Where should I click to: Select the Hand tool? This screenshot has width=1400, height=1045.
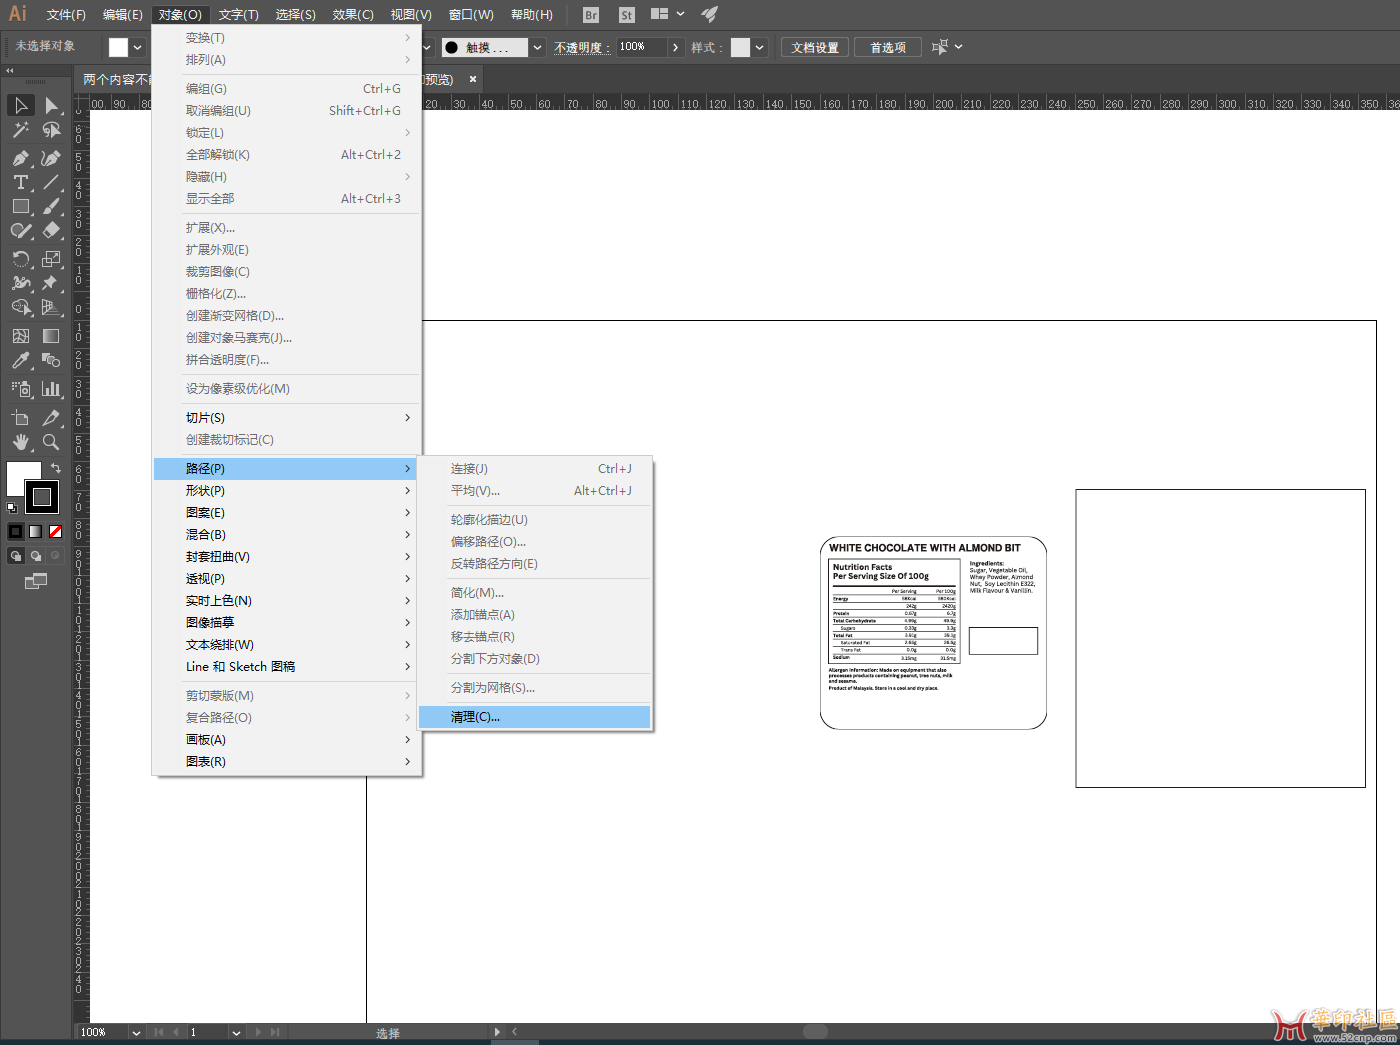(21, 442)
